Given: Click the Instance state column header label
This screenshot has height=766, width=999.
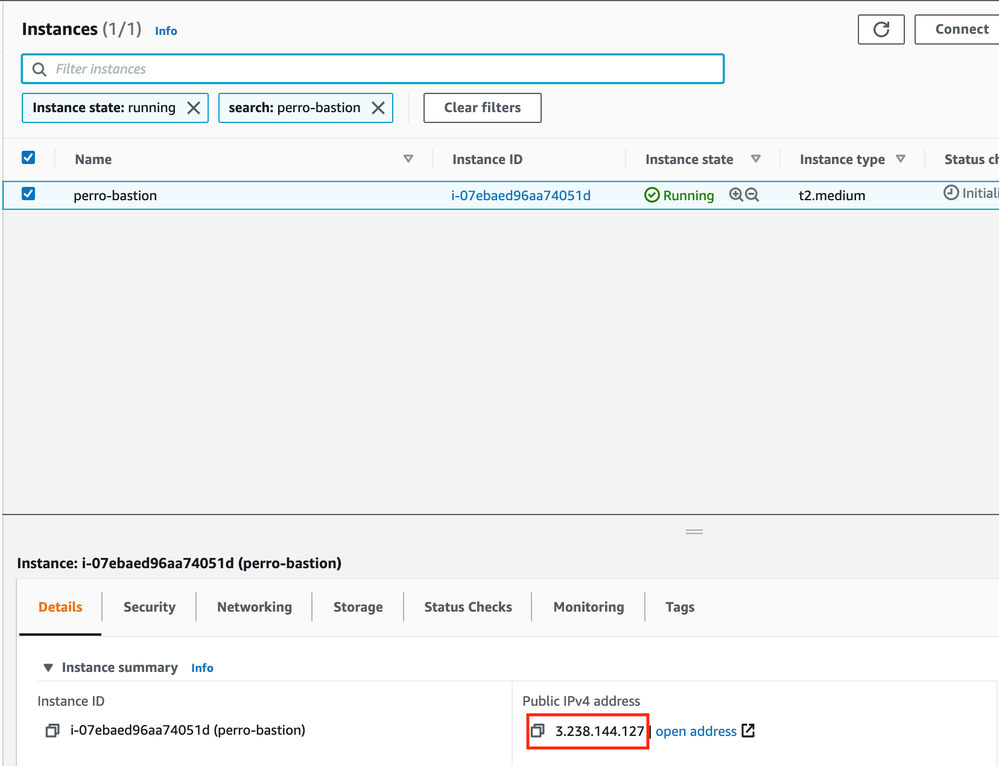Looking at the screenshot, I should [689, 159].
